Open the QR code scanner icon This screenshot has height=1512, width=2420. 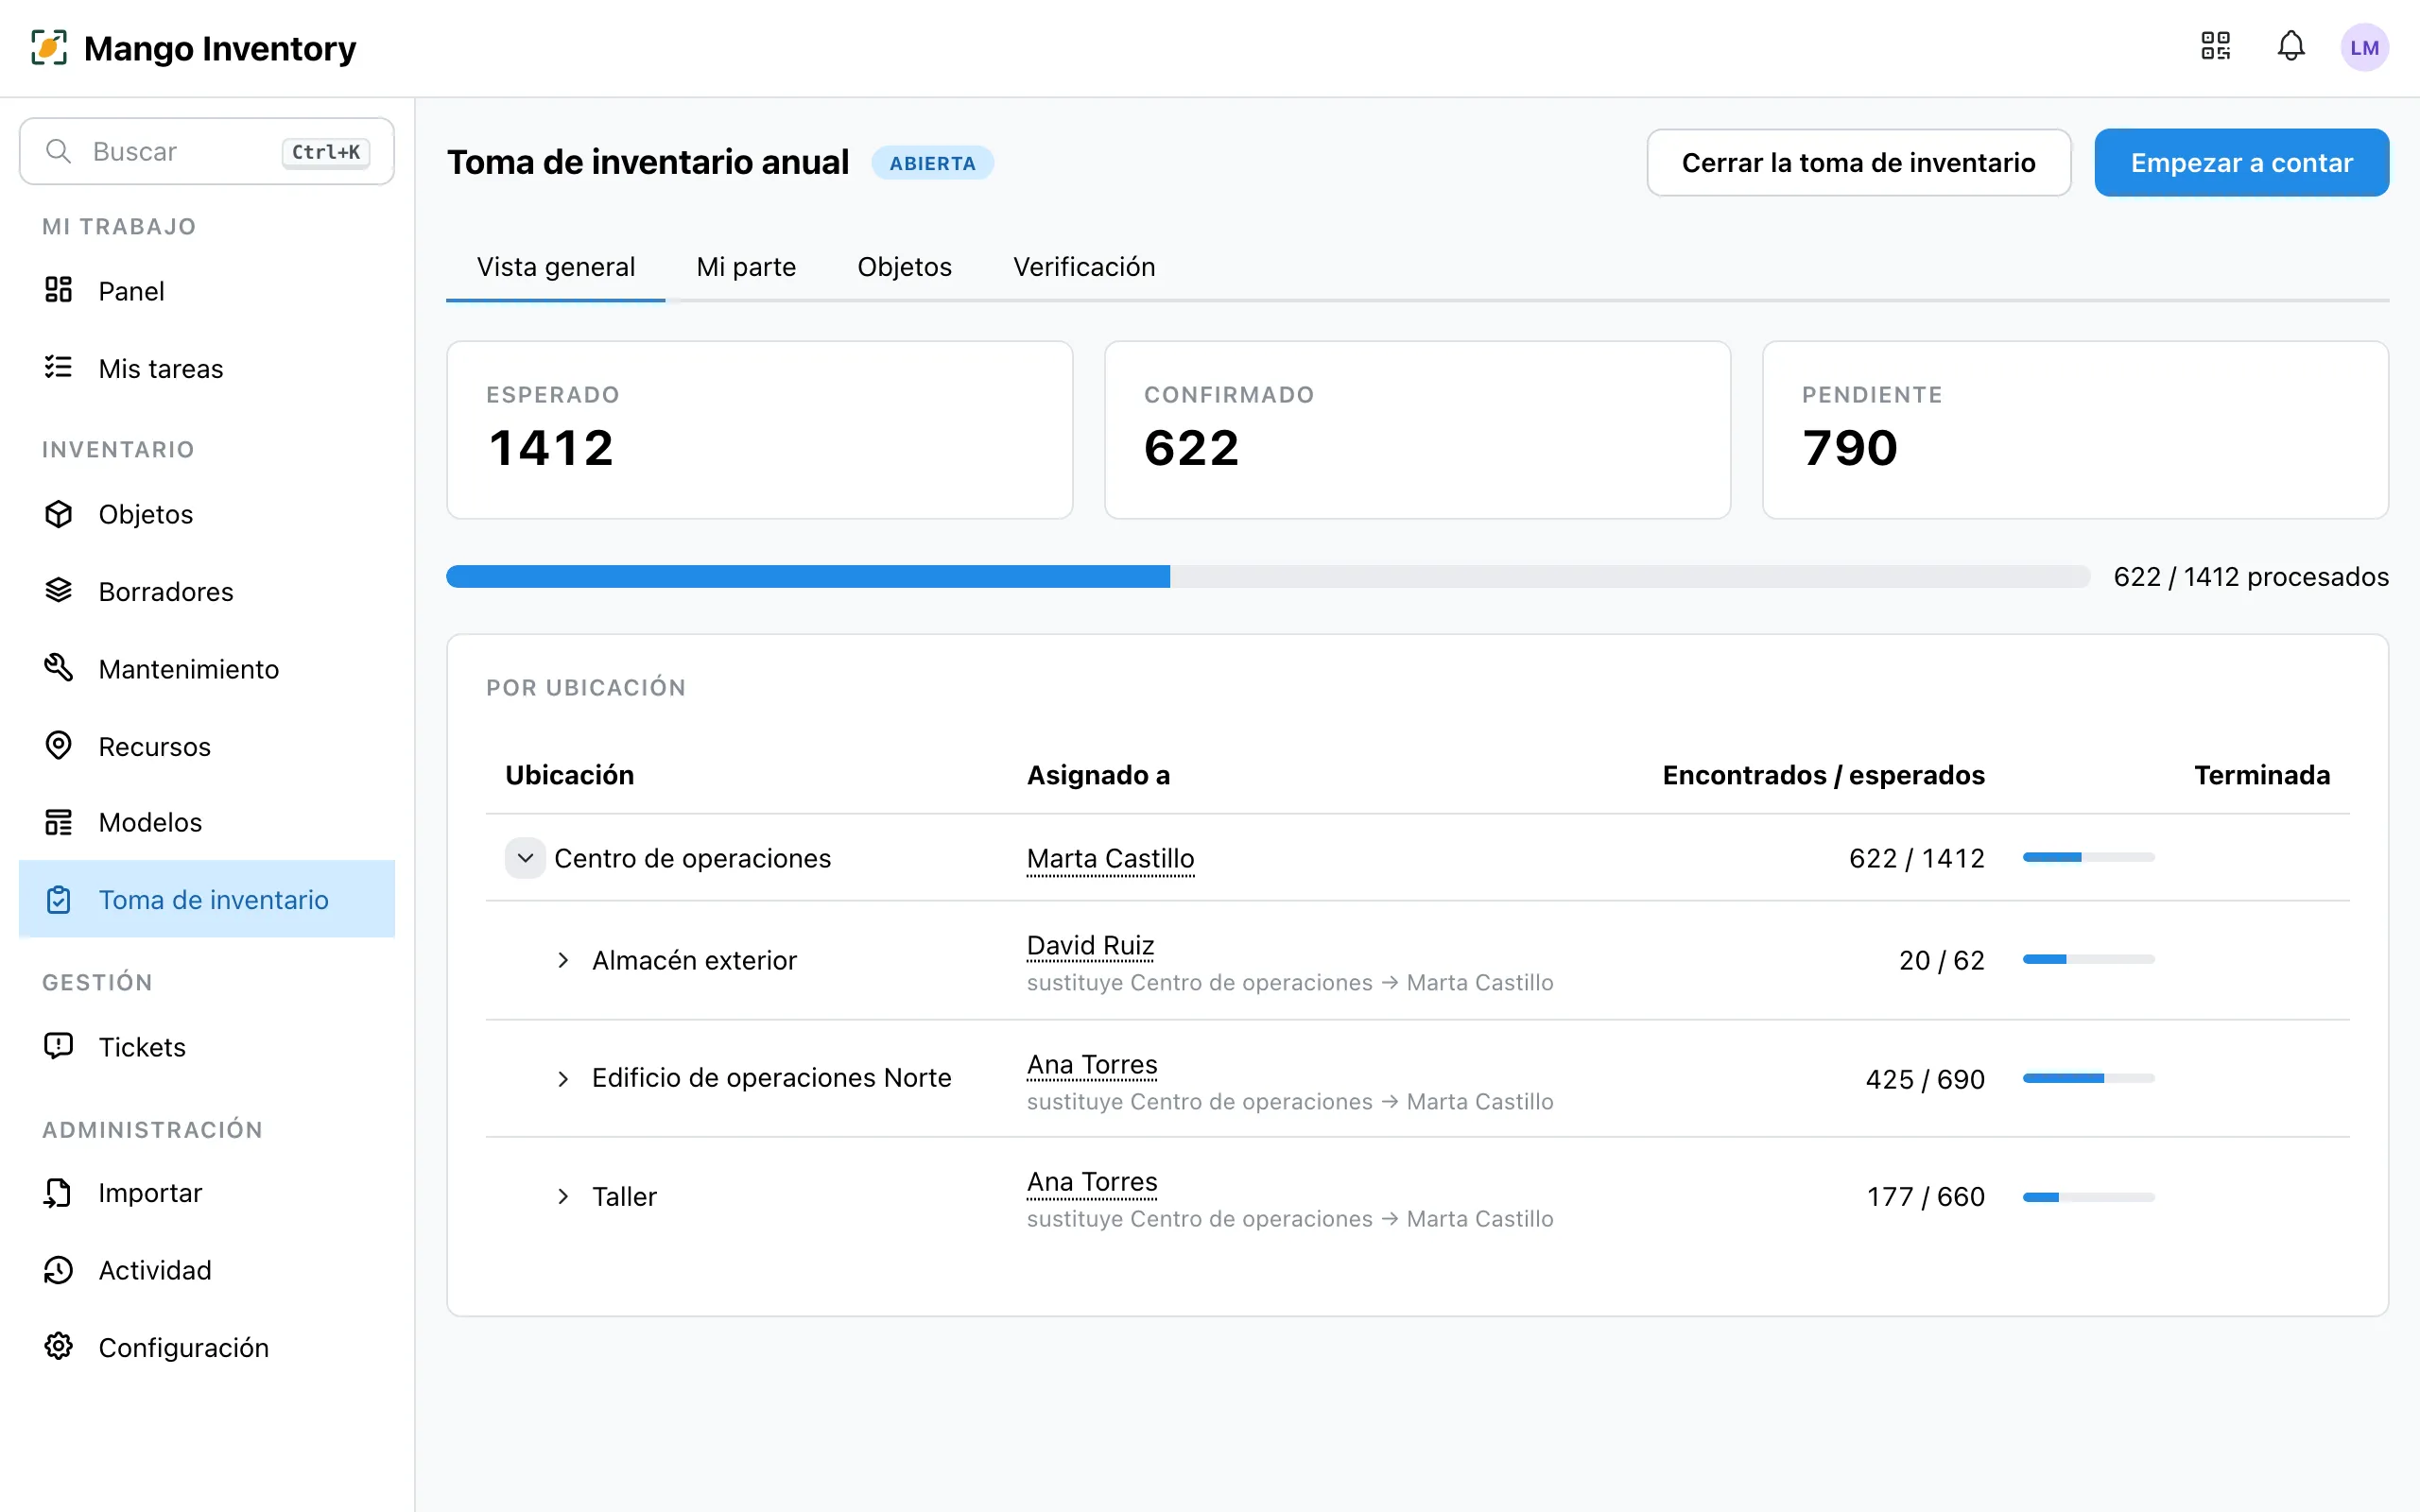(2215, 47)
